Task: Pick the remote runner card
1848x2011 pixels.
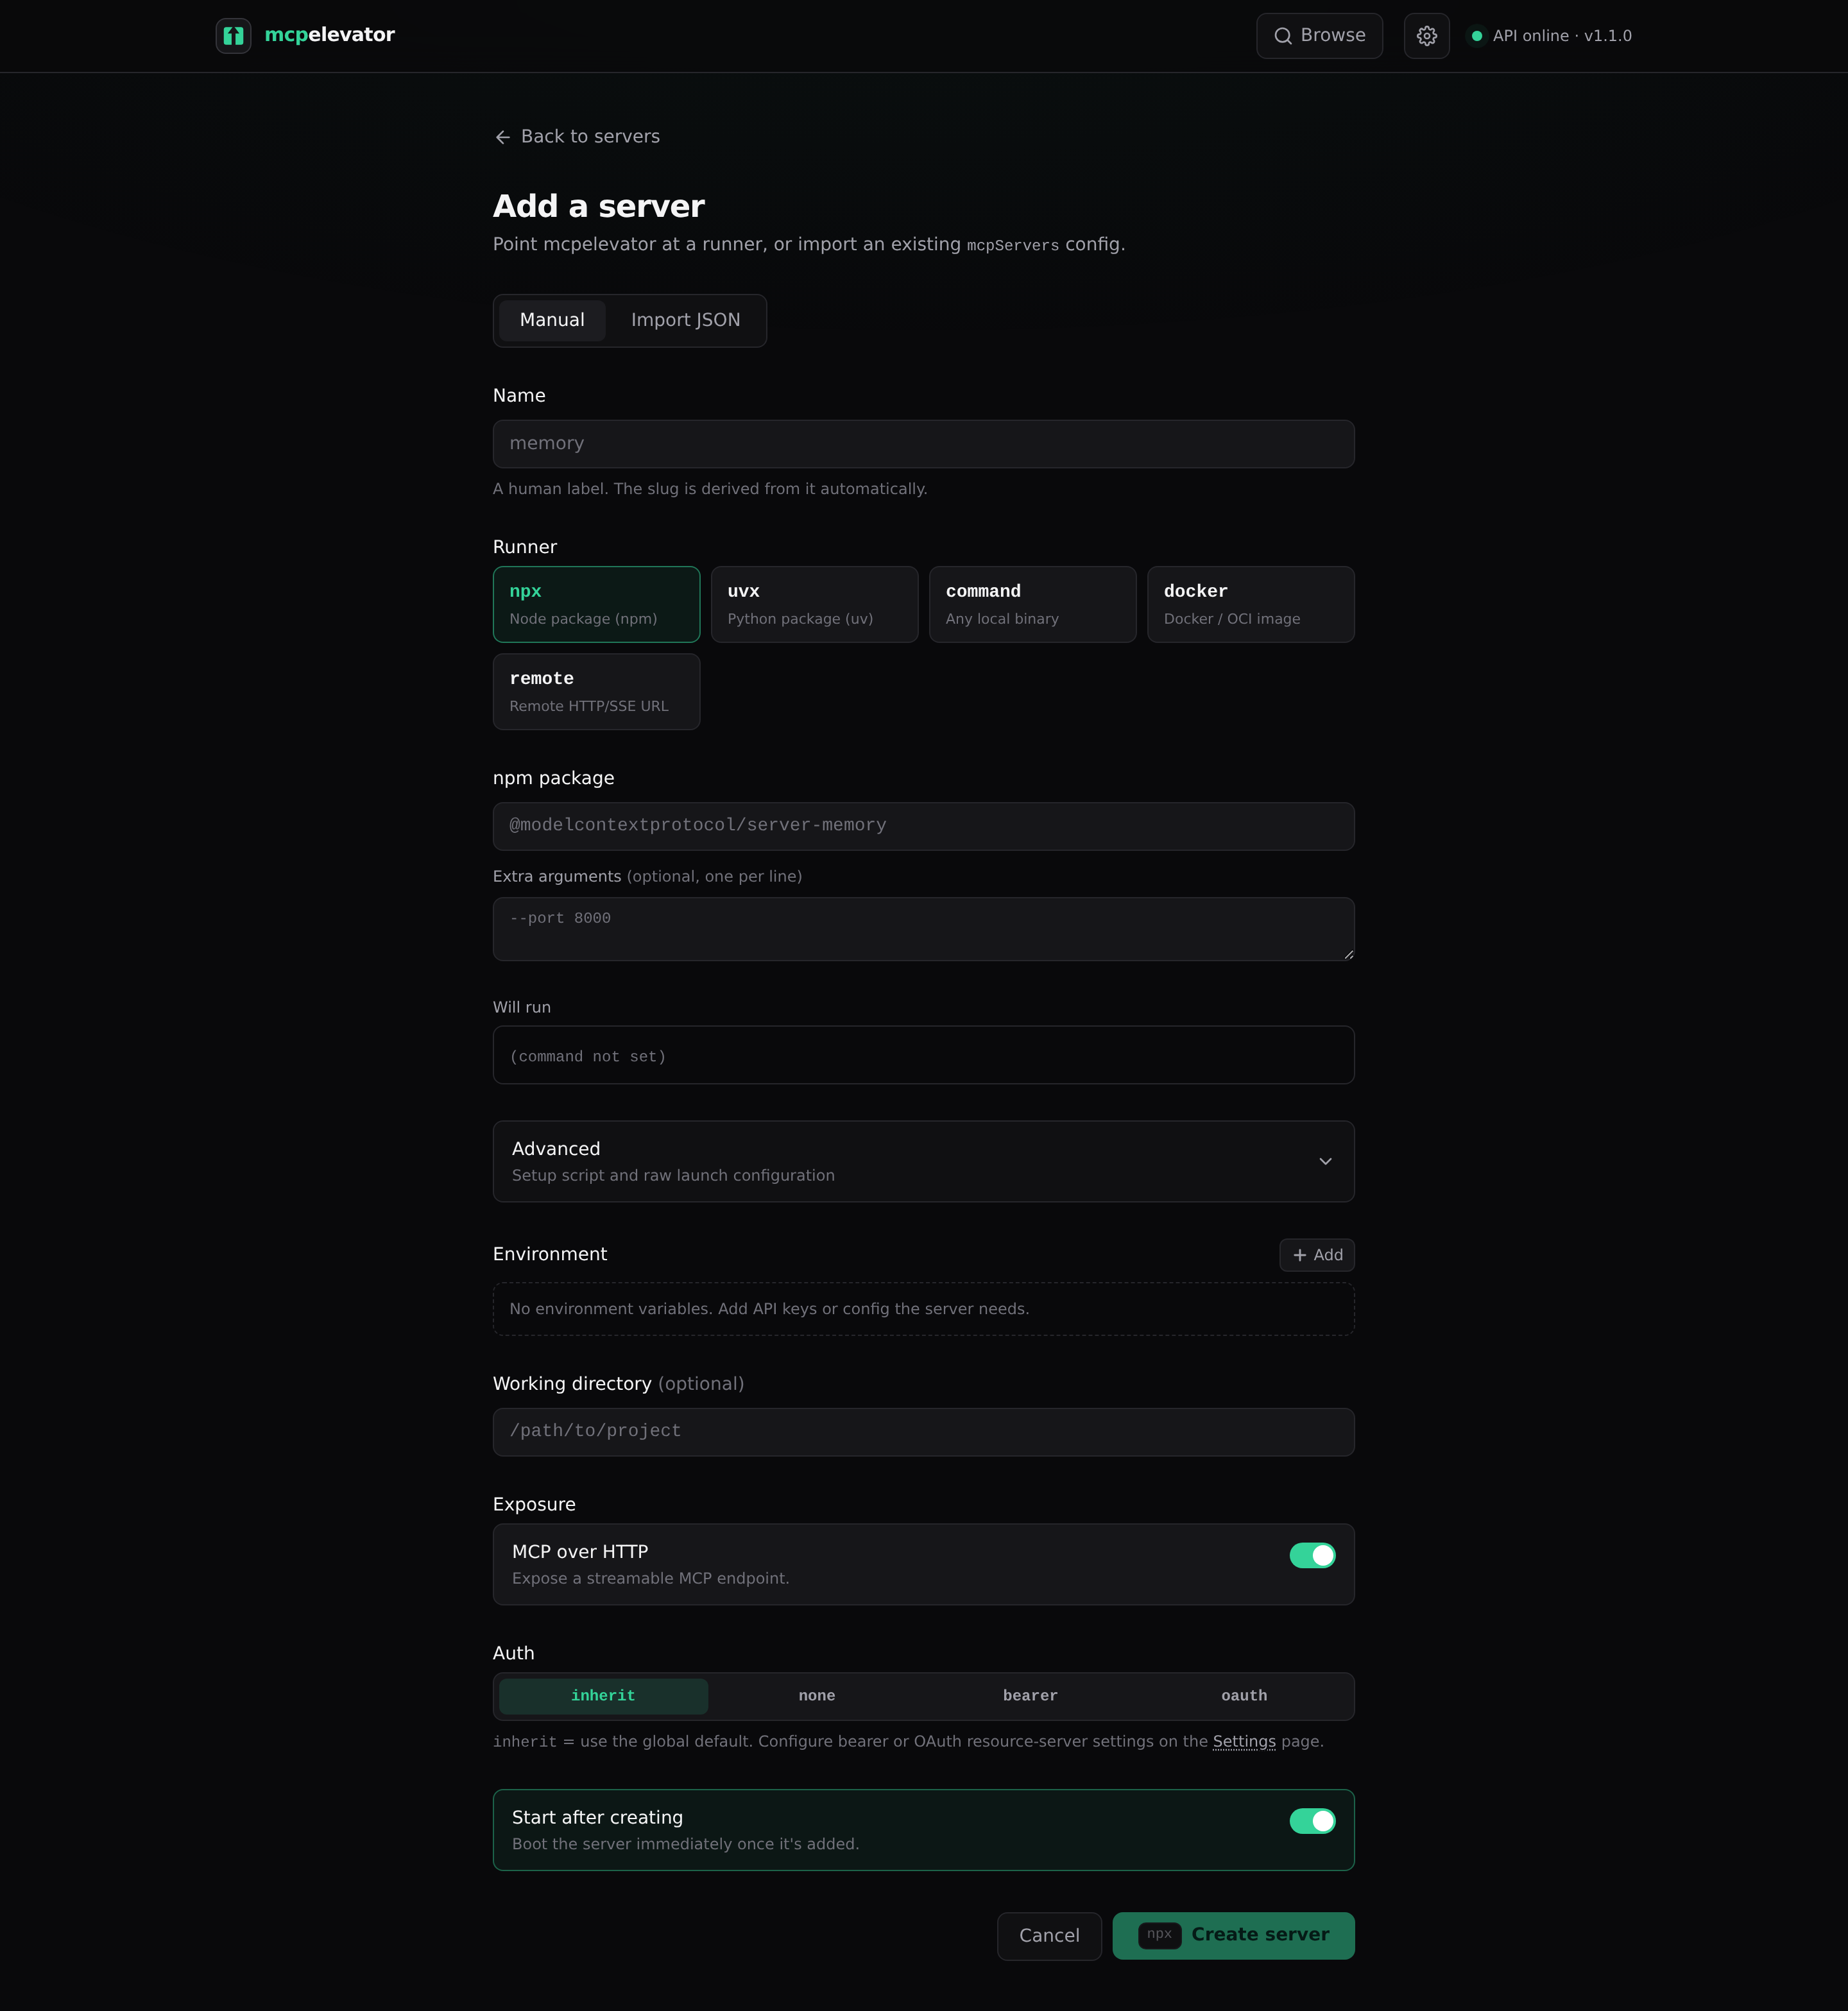Action: 596,691
